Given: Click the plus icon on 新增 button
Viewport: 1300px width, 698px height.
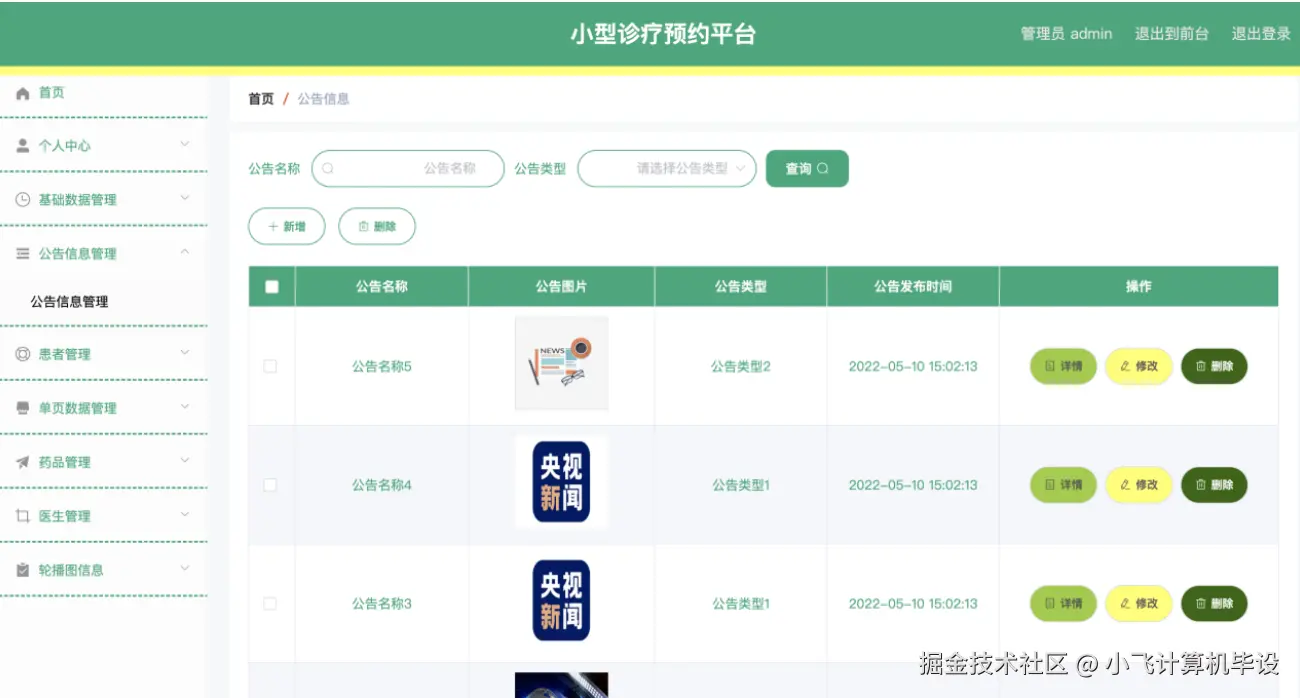Looking at the screenshot, I should pyautogui.click(x=273, y=227).
